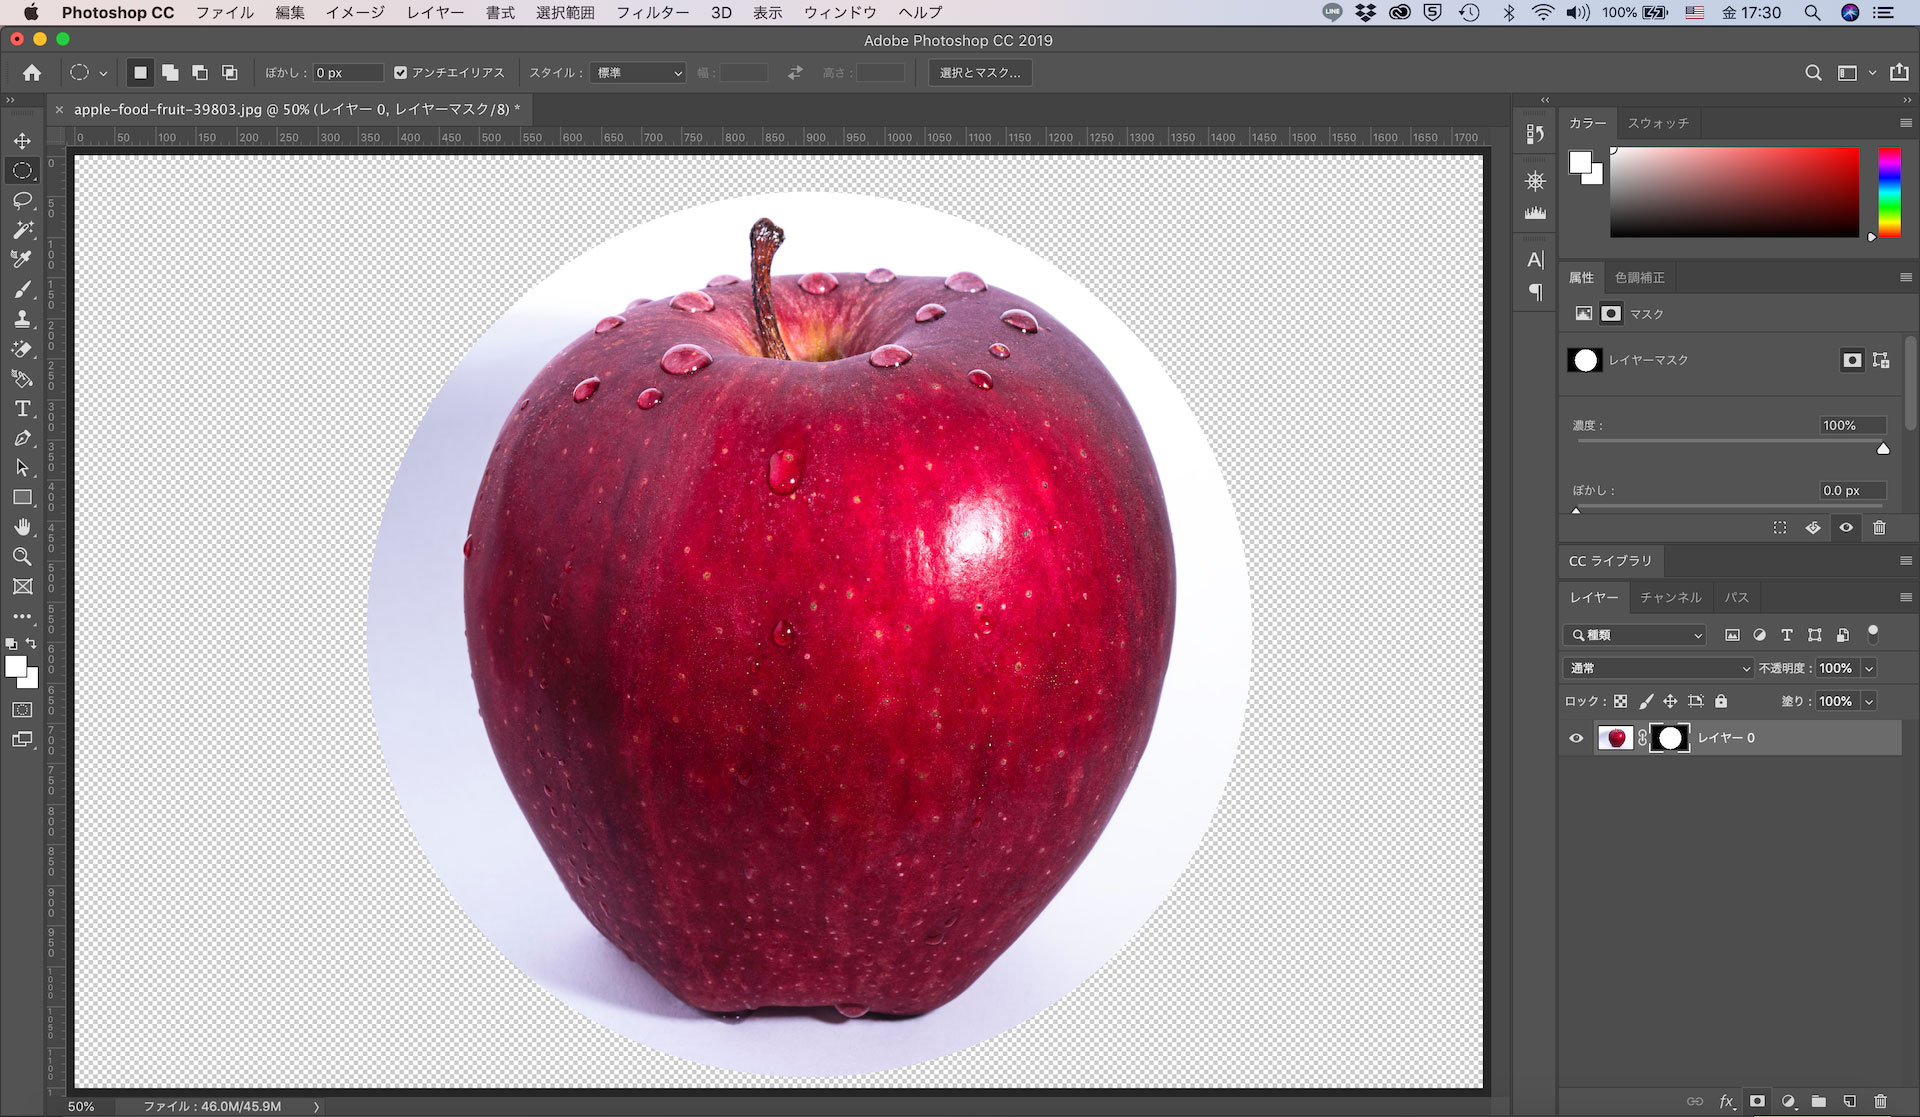Open レイヤー menu in menu bar
This screenshot has height=1117, width=1920.
tap(435, 12)
